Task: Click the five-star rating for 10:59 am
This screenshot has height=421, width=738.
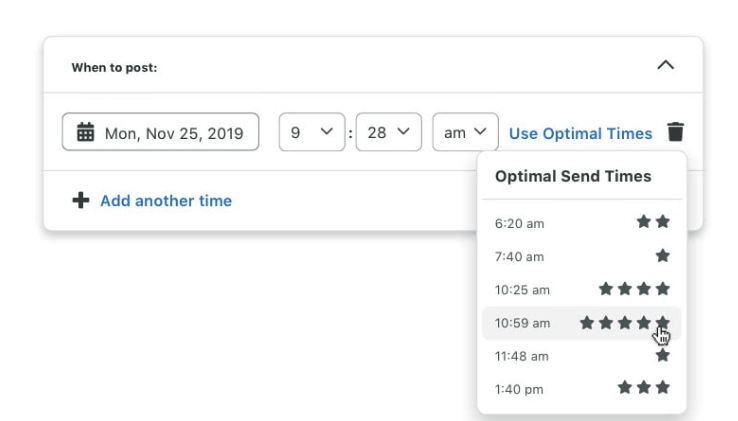Action: coord(624,322)
